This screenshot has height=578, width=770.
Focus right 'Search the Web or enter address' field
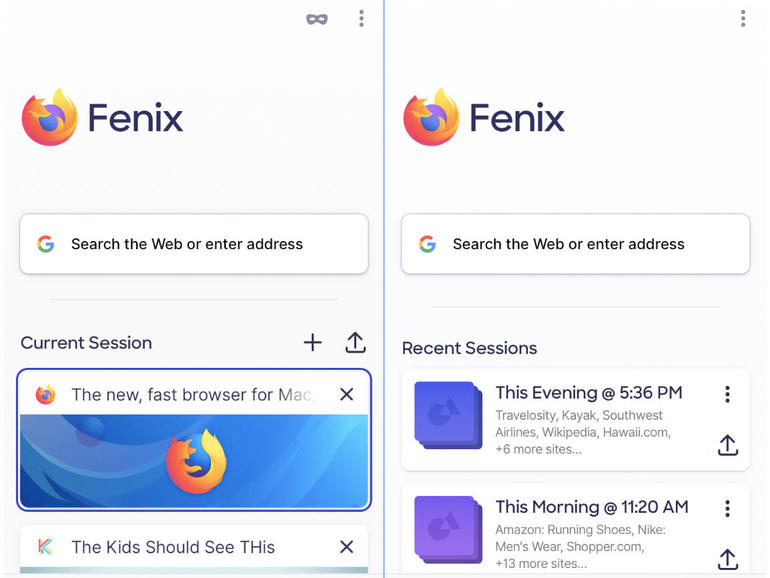[x=576, y=244]
